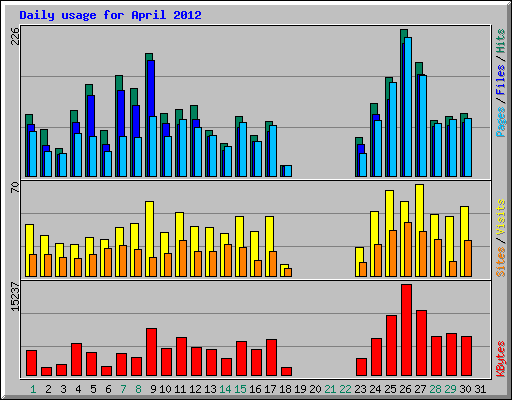Viewport: 512px width, 400px height.
Task: Select green weekend day label 28
Action: pyautogui.click(x=435, y=389)
